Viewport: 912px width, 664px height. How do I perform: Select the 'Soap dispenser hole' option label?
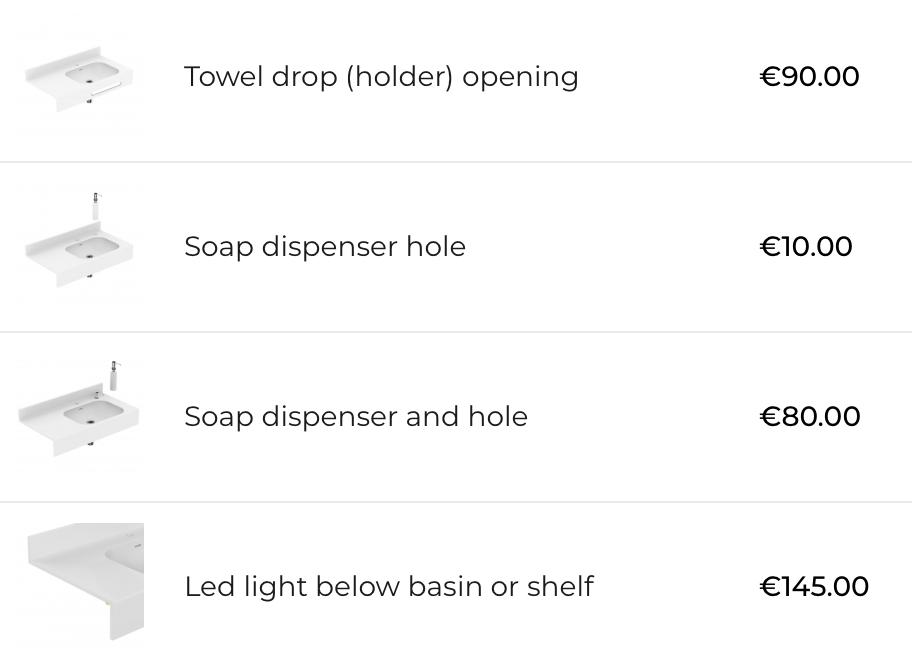click(x=325, y=247)
